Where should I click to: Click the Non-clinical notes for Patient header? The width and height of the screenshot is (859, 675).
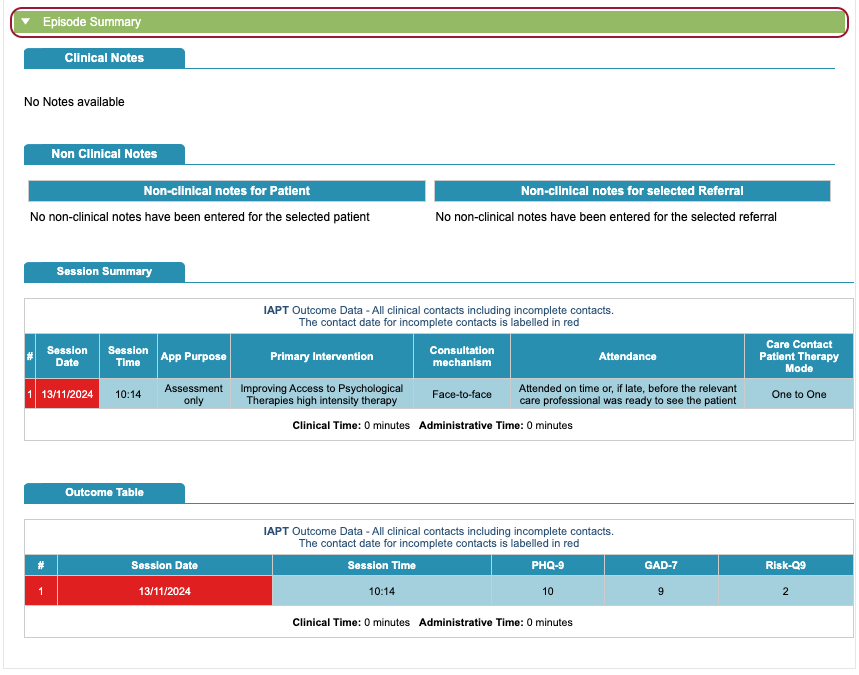[x=227, y=191]
